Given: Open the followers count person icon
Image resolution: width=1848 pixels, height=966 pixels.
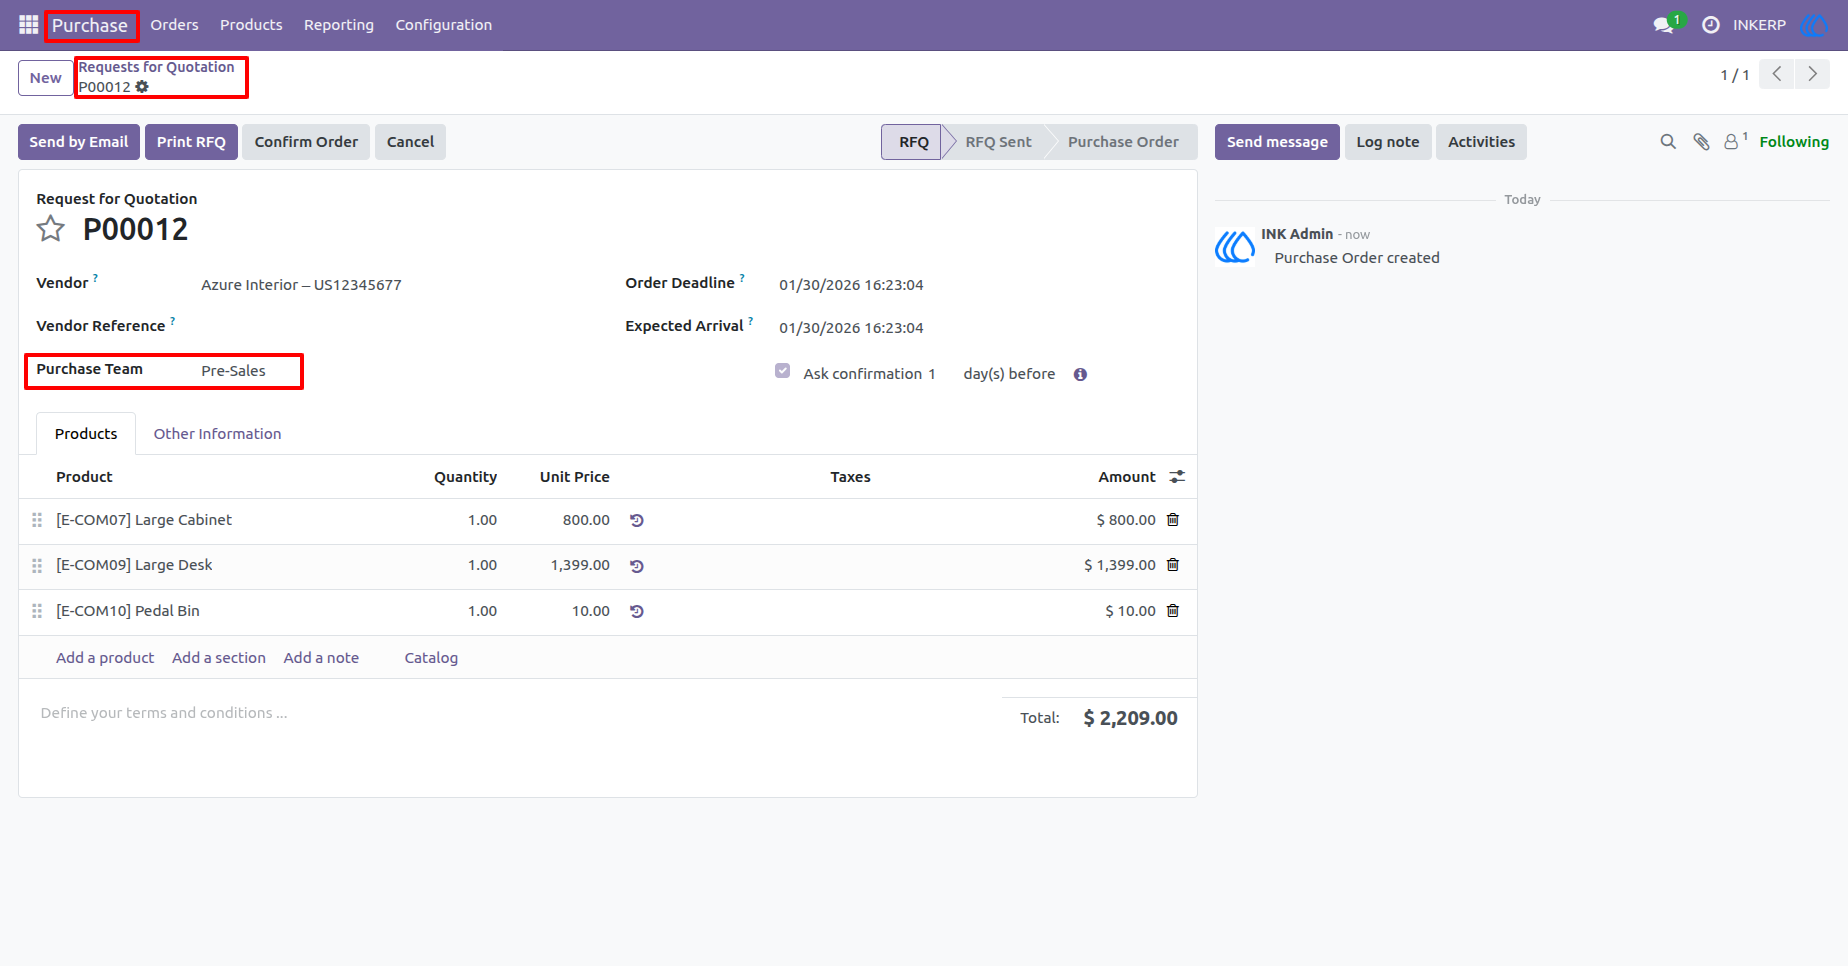Looking at the screenshot, I should pos(1735,141).
